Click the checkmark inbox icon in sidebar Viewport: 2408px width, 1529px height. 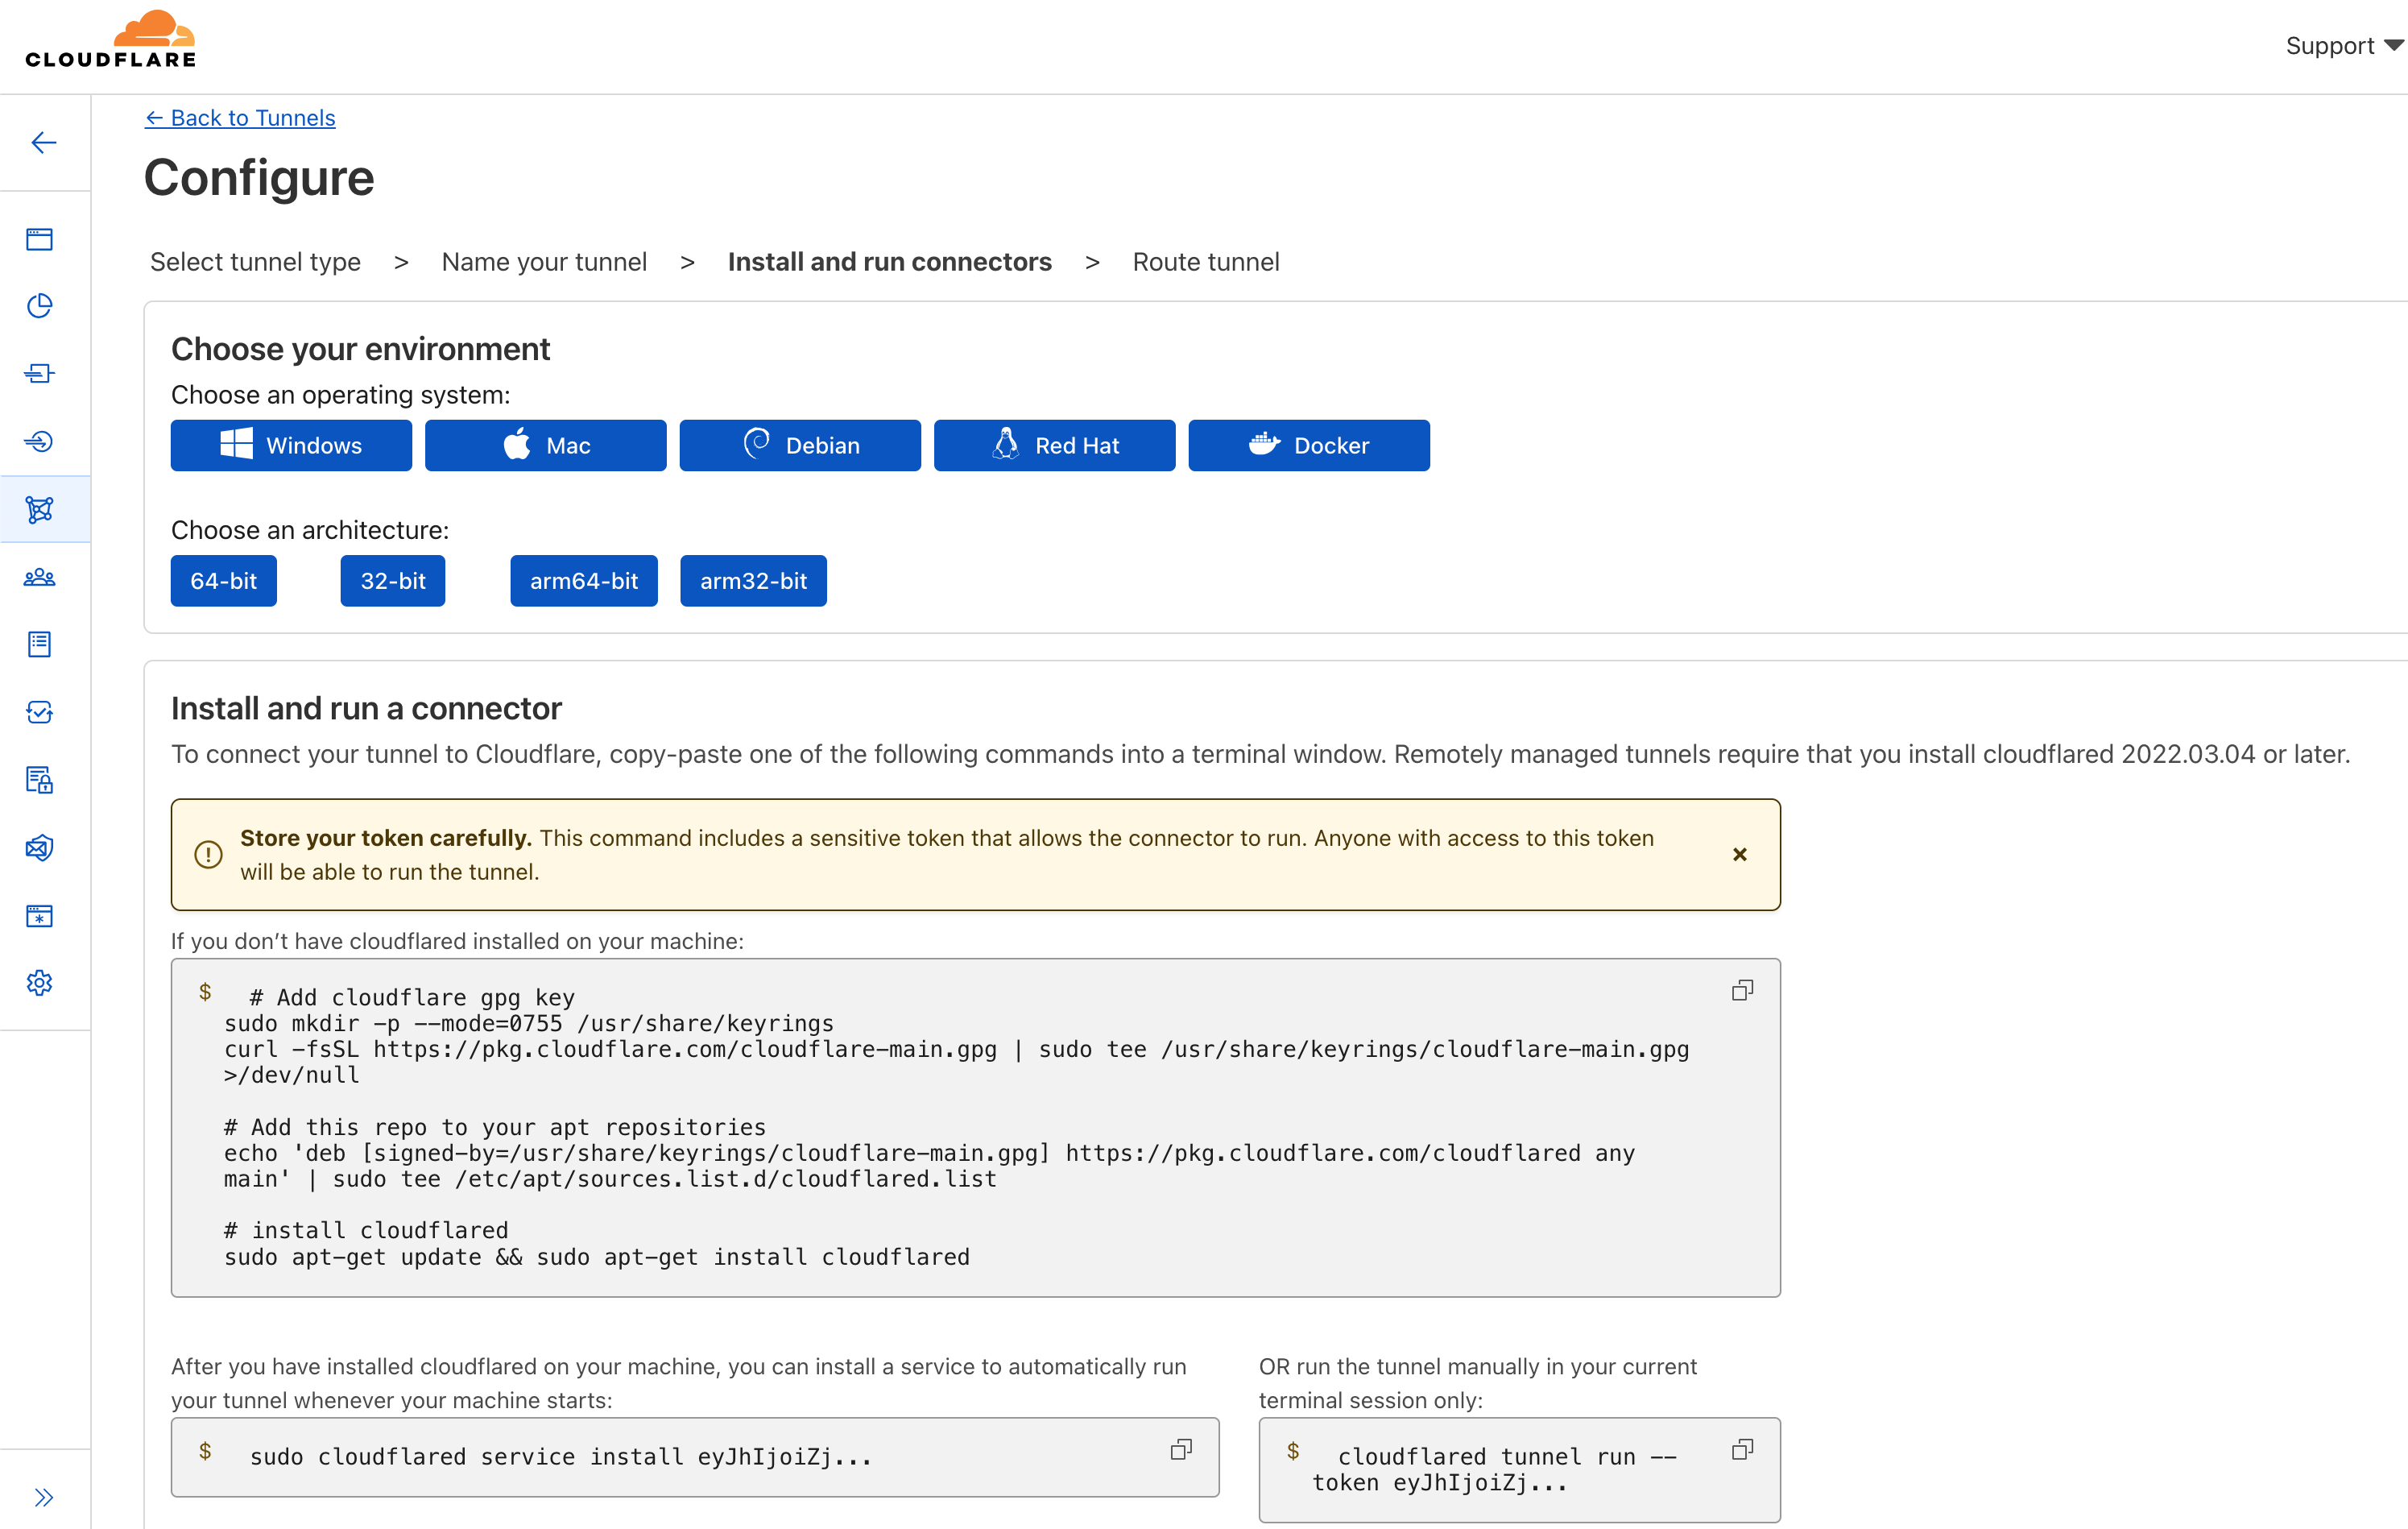[x=40, y=712]
